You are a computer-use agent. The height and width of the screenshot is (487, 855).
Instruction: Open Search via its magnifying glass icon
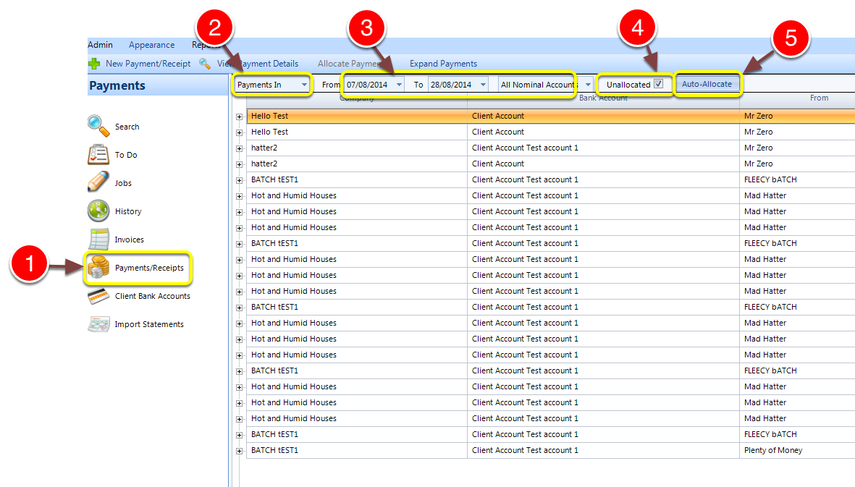click(98, 126)
